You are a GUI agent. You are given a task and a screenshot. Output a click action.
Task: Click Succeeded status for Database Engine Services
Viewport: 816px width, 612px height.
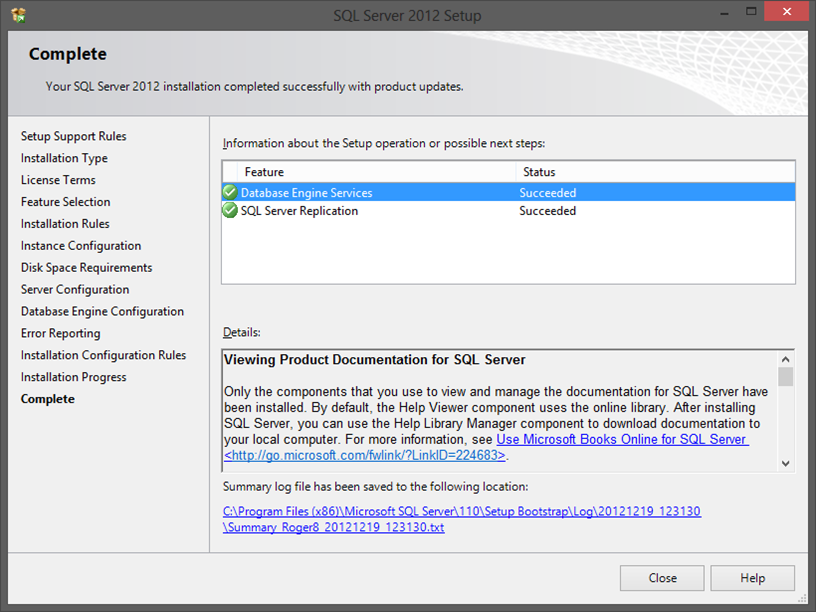click(x=547, y=193)
